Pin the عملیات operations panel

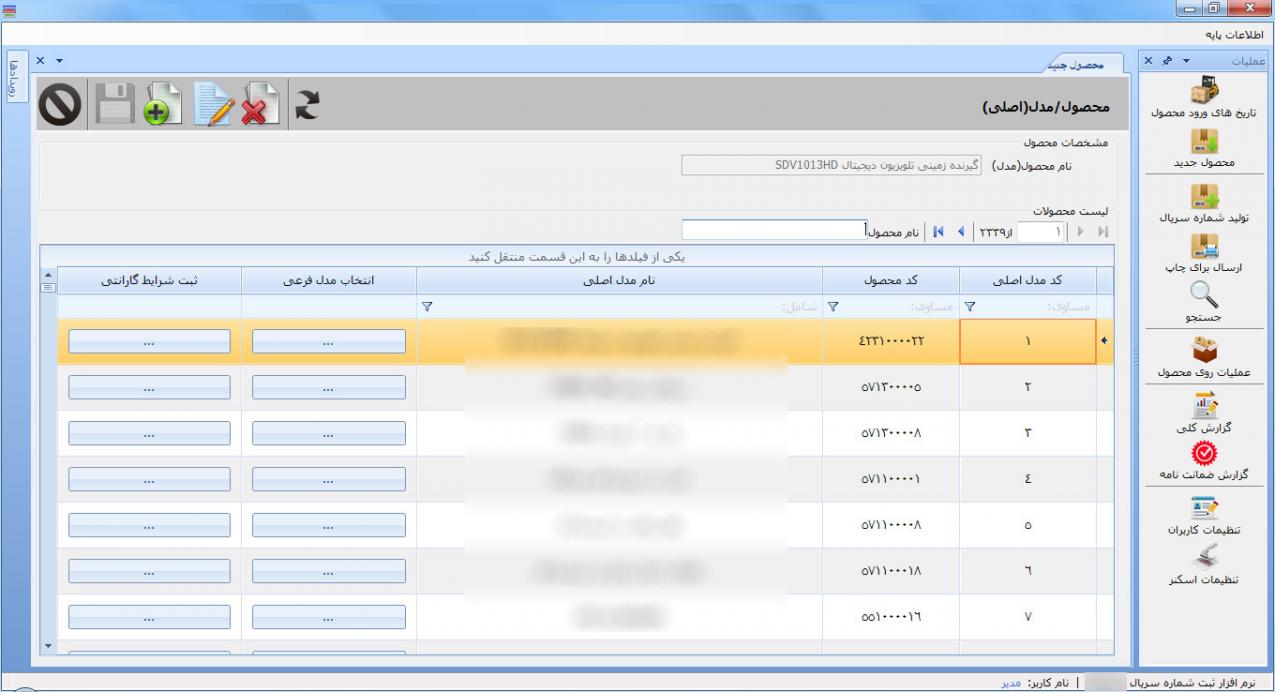(1166, 62)
